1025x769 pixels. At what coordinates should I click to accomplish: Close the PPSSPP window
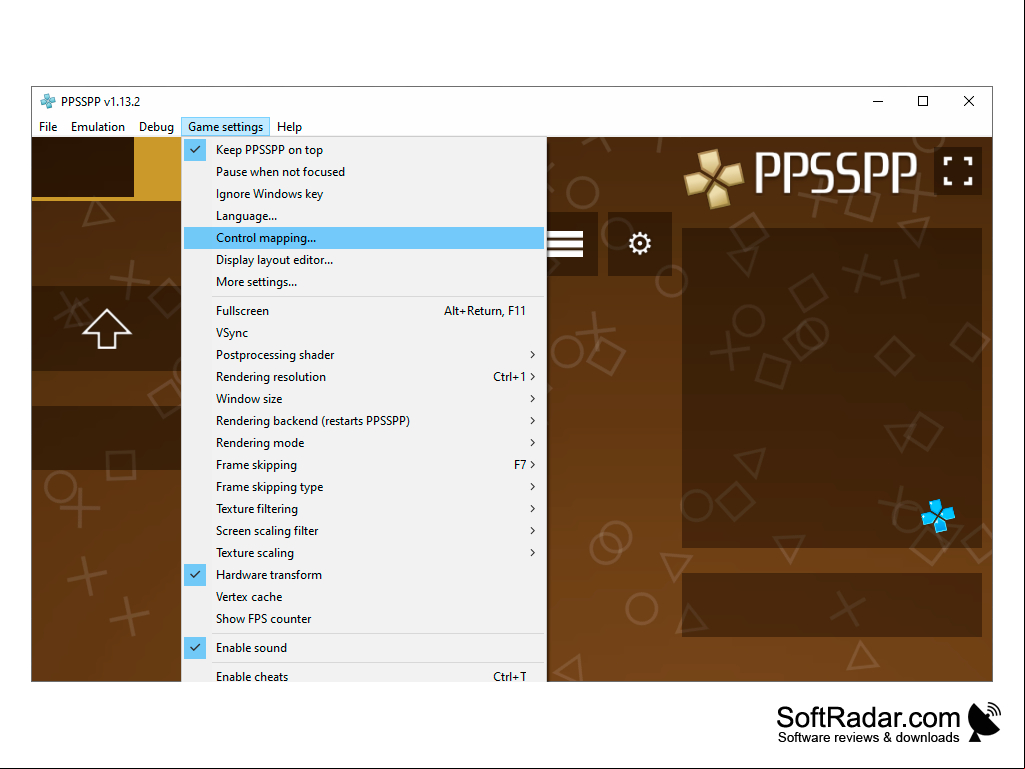tap(969, 101)
